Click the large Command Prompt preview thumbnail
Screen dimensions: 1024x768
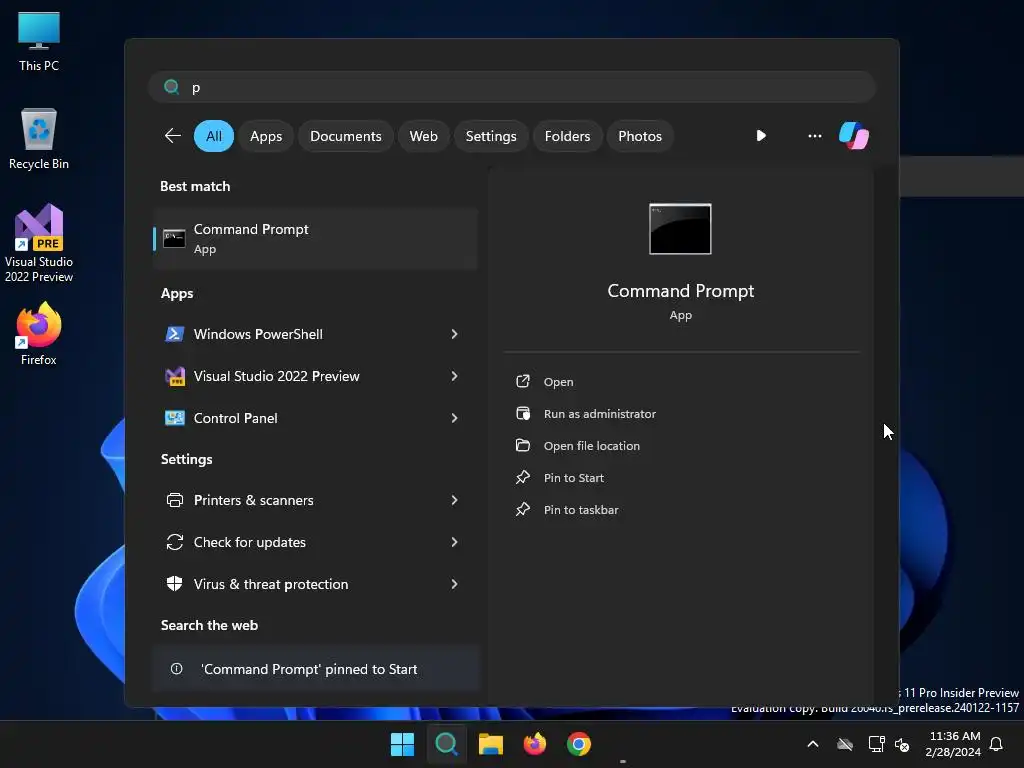point(680,229)
